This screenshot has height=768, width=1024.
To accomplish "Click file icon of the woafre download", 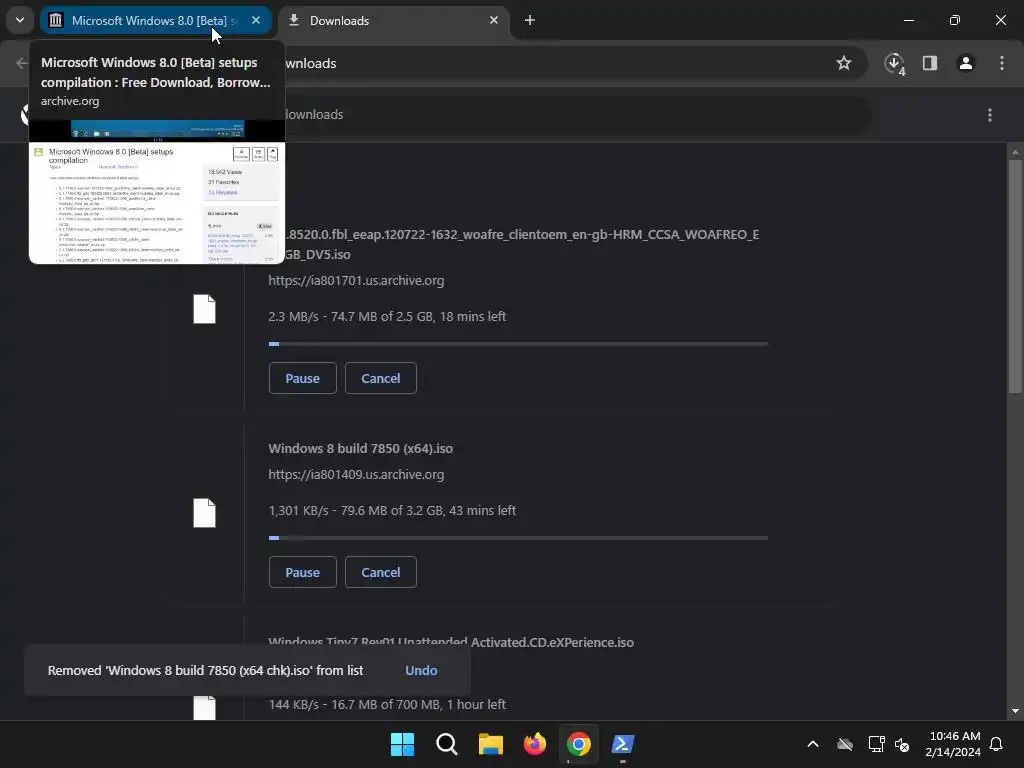I will coord(204,309).
